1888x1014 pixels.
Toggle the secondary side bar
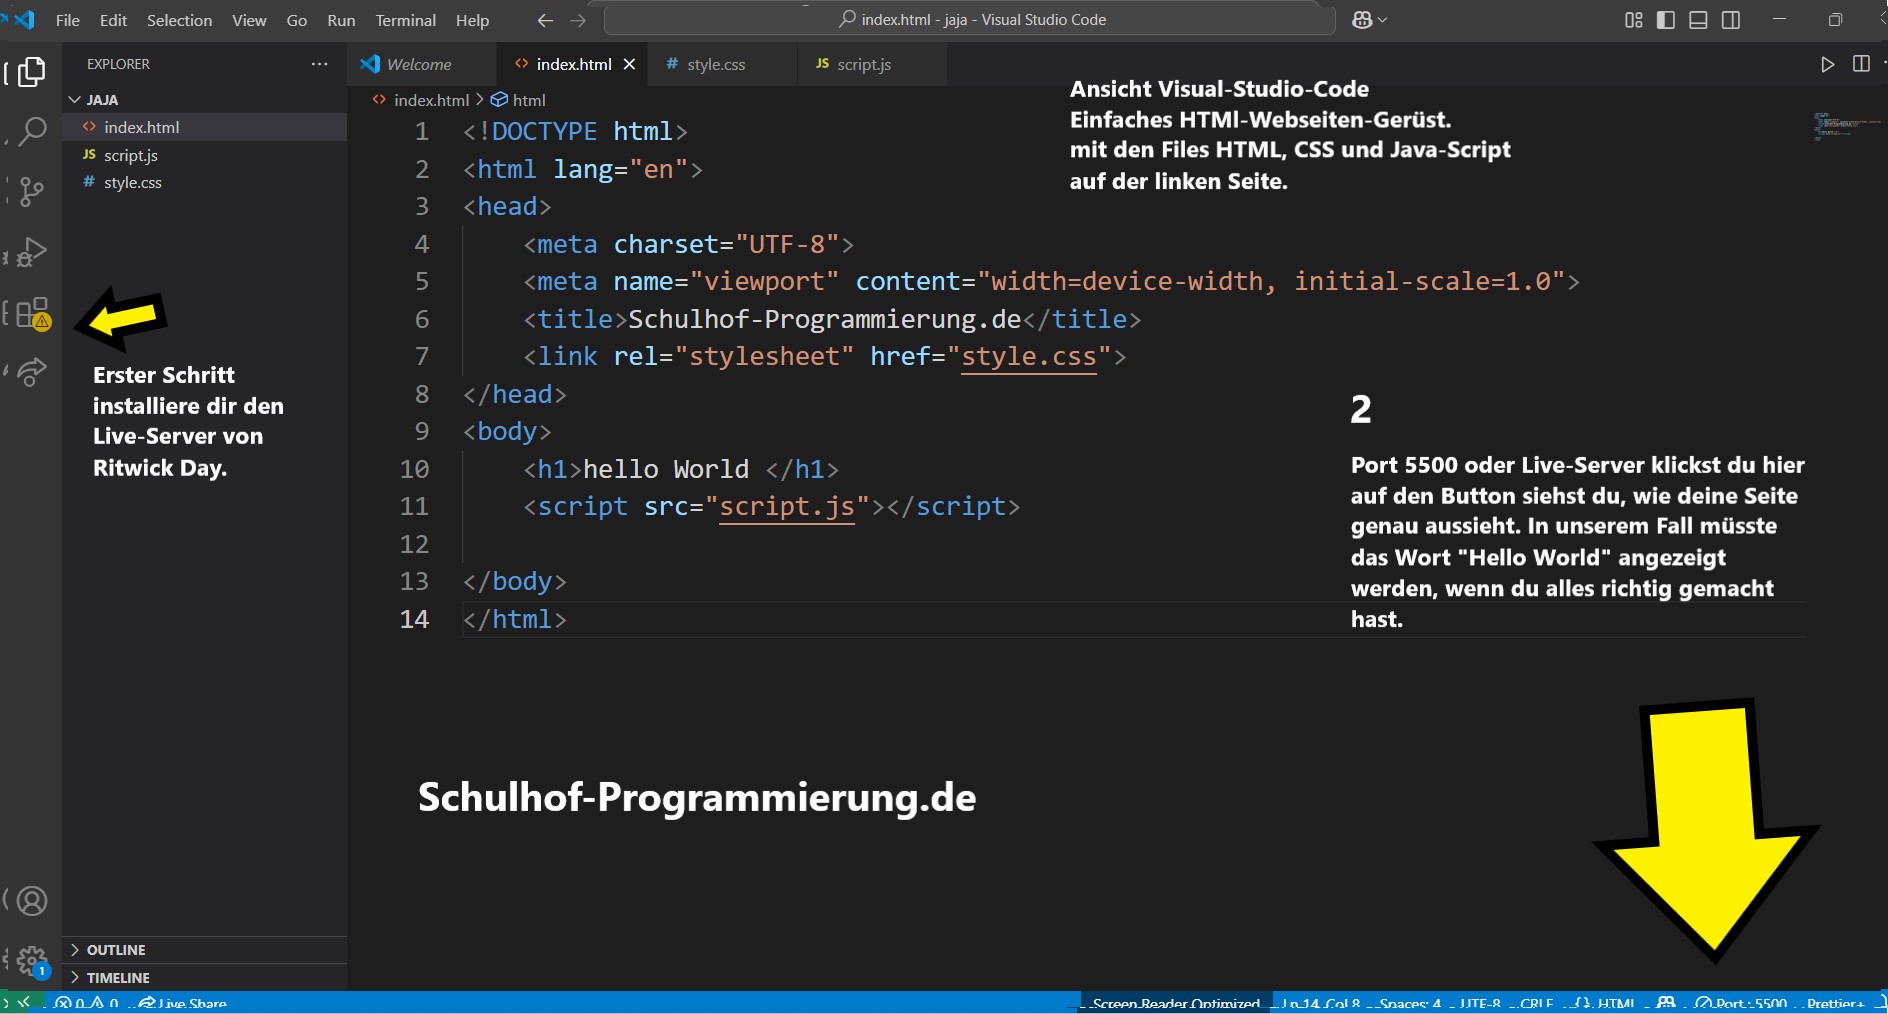1731,20
